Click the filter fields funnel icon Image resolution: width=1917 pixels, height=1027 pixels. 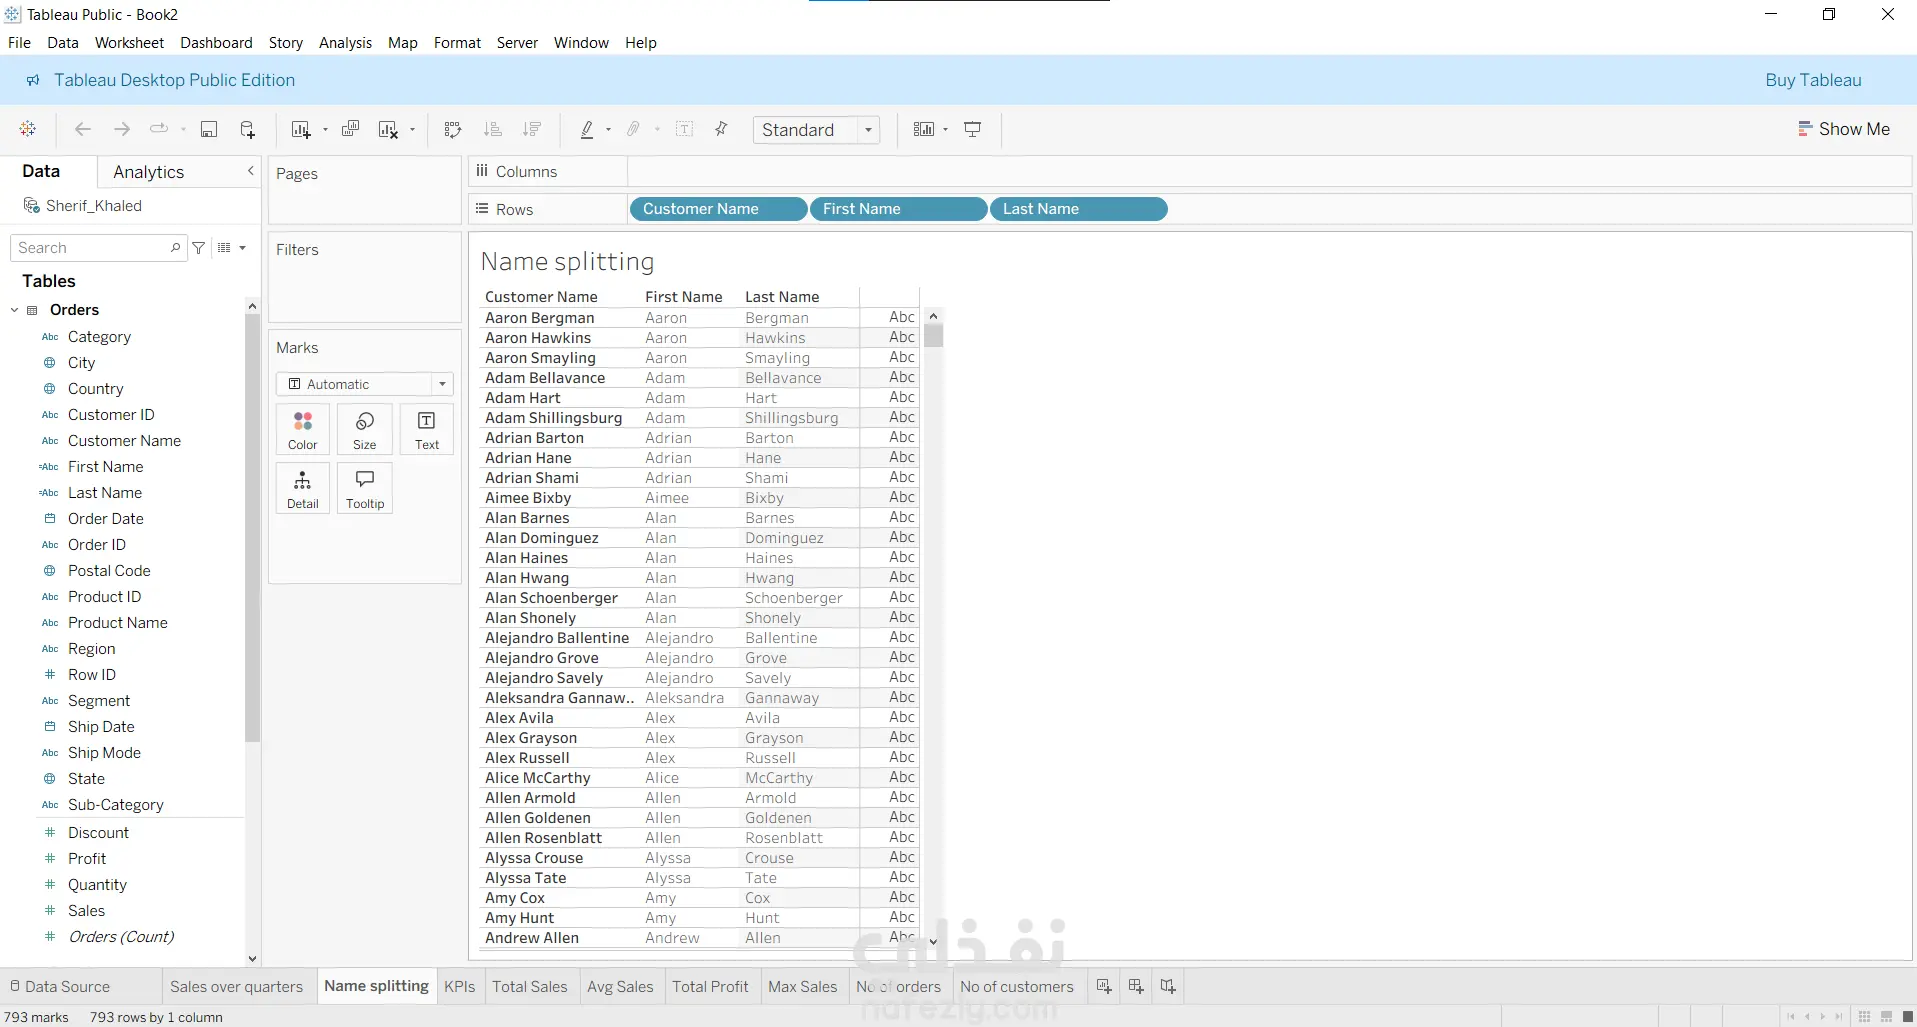tap(199, 248)
